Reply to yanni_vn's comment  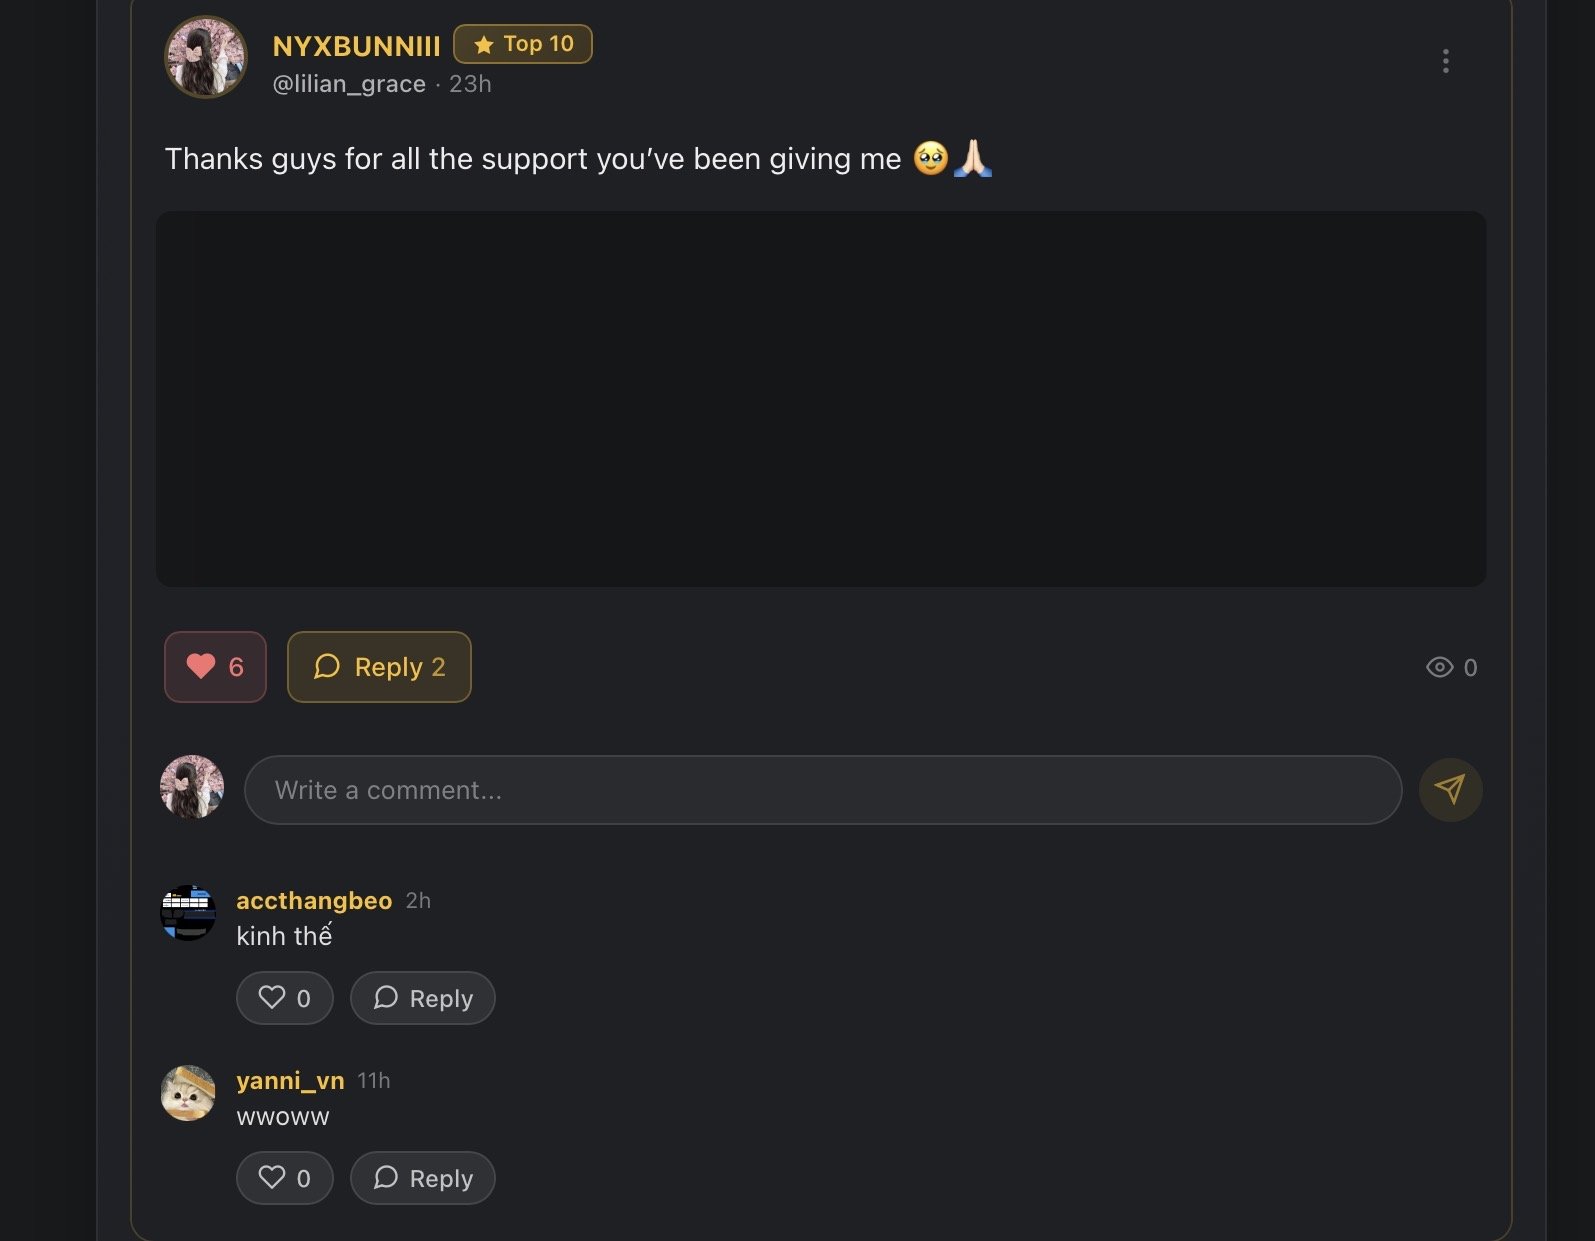pos(423,1178)
